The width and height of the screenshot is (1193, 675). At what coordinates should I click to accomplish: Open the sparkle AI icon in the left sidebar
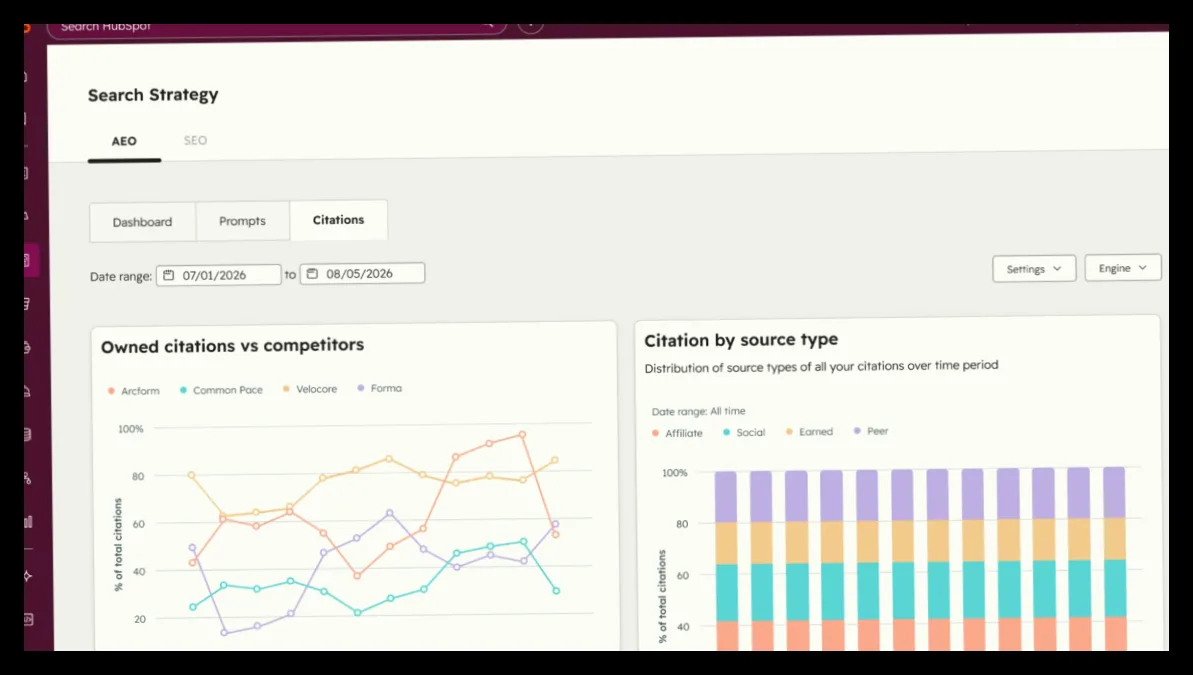(28, 575)
